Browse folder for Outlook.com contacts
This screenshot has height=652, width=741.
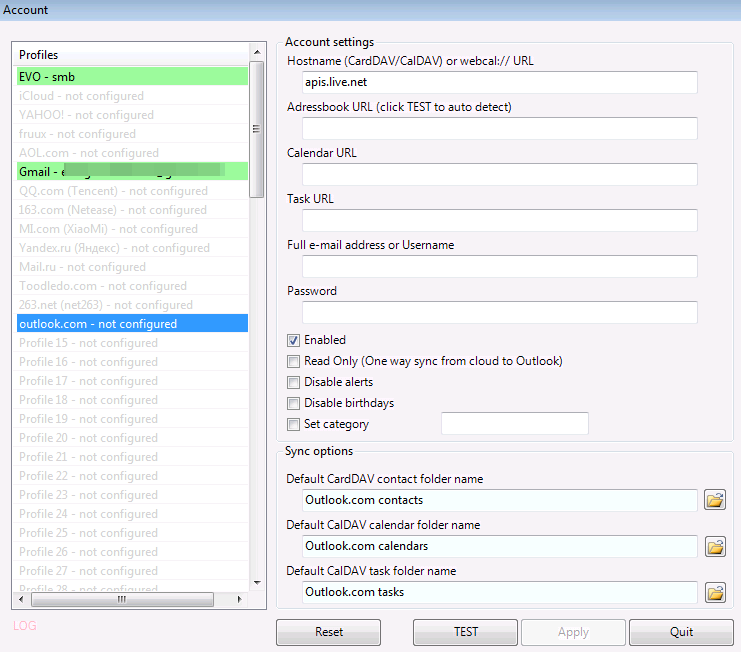(x=715, y=500)
